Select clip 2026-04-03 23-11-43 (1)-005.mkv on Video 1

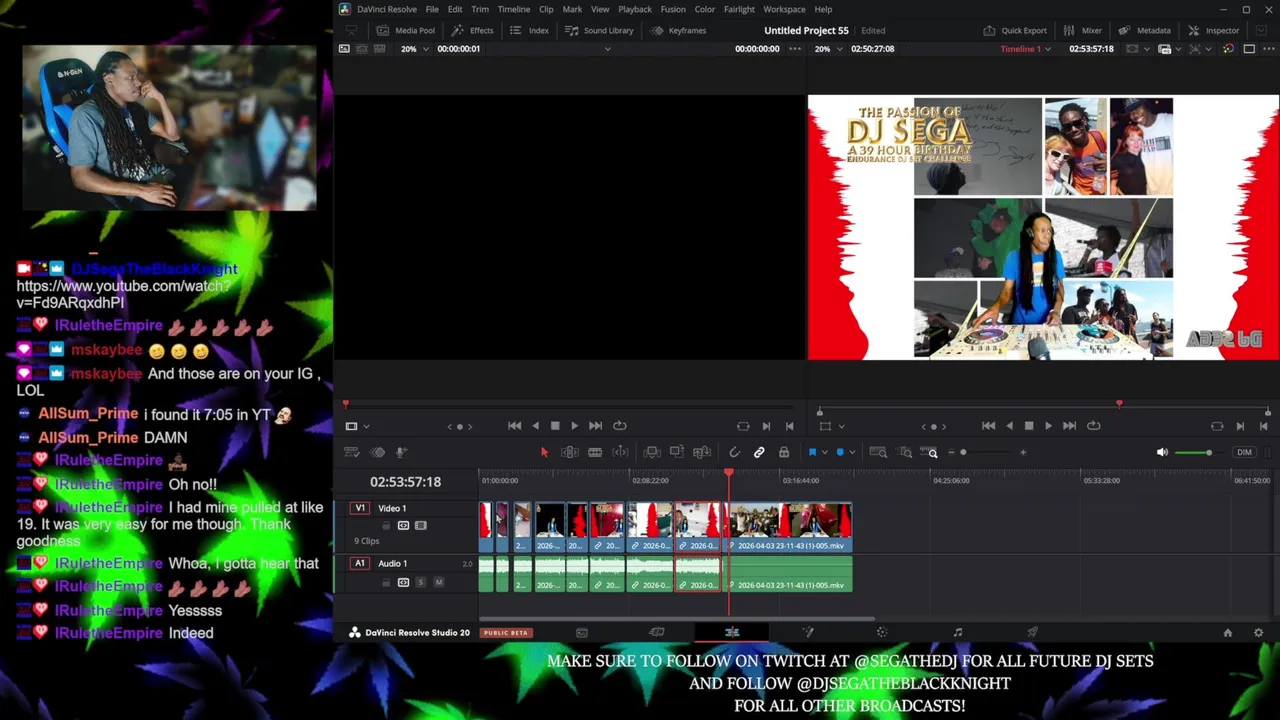[790, 528]
